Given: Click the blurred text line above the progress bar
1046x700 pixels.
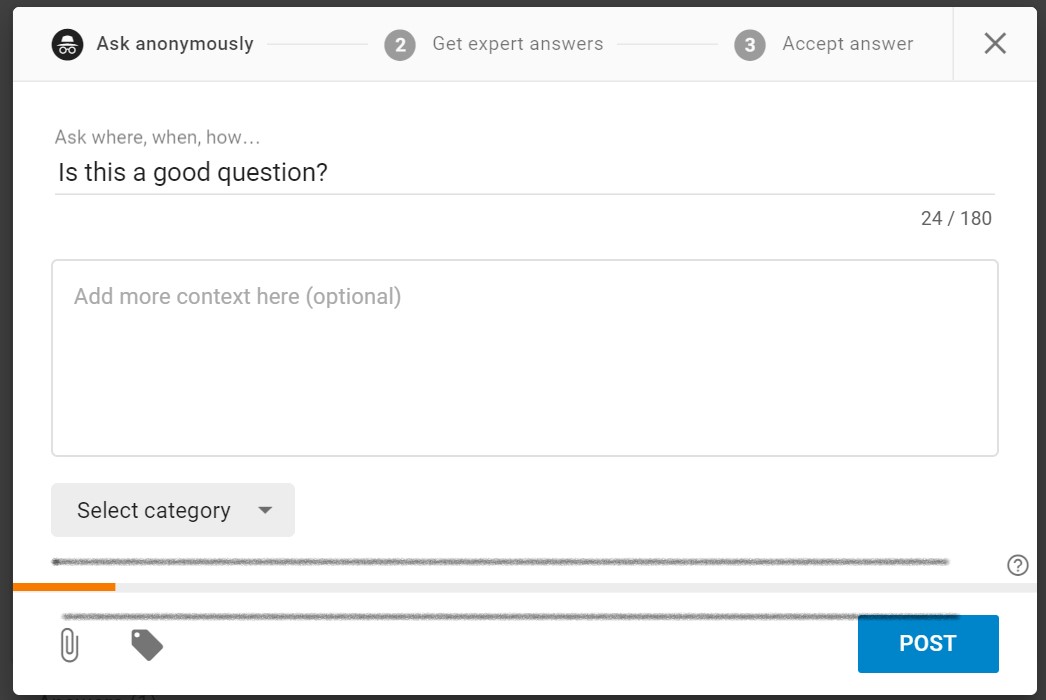Looking at the screenshot, I should (x=500, y=562).
